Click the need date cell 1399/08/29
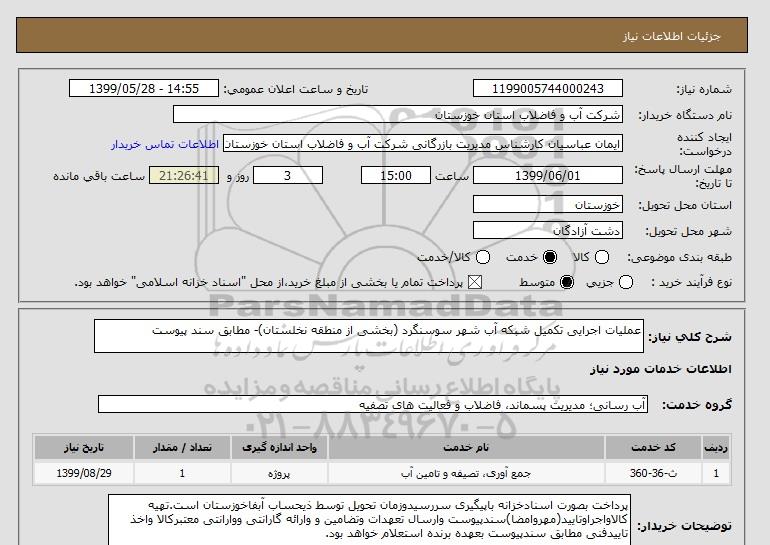 point(84,473)
